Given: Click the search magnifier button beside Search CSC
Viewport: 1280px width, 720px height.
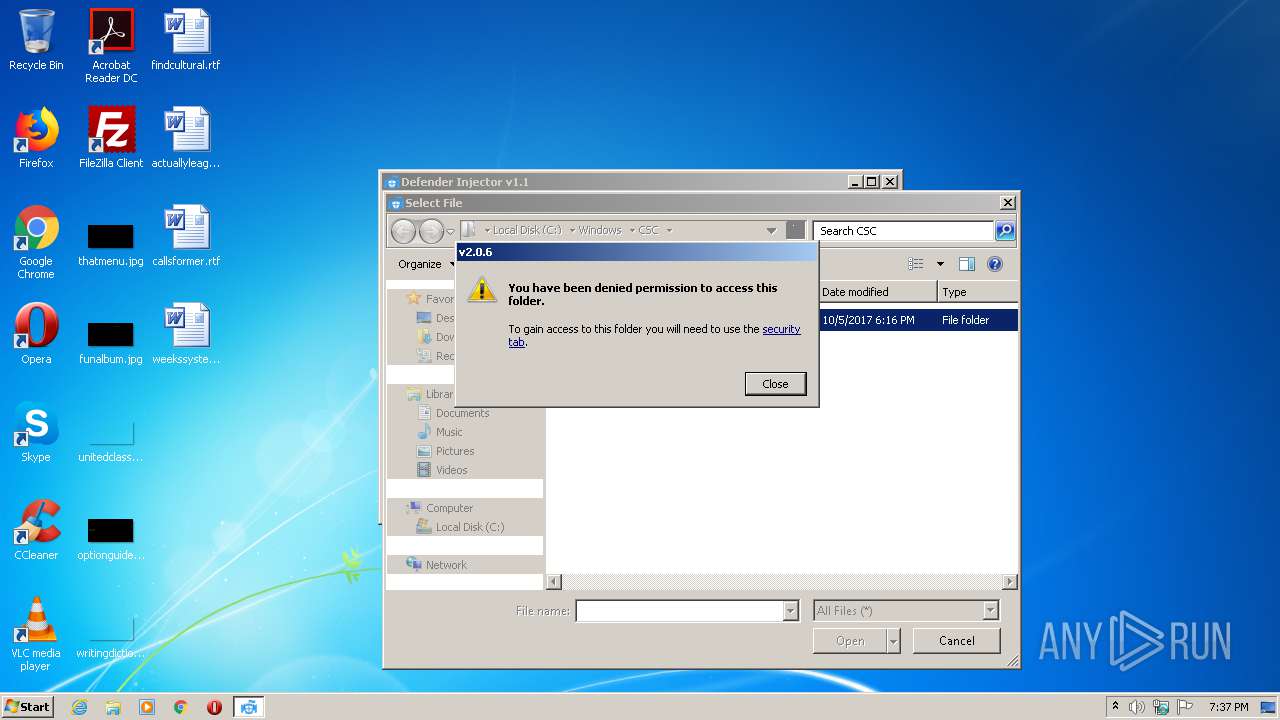Looking at the screenshot, I should [1005, 231].
